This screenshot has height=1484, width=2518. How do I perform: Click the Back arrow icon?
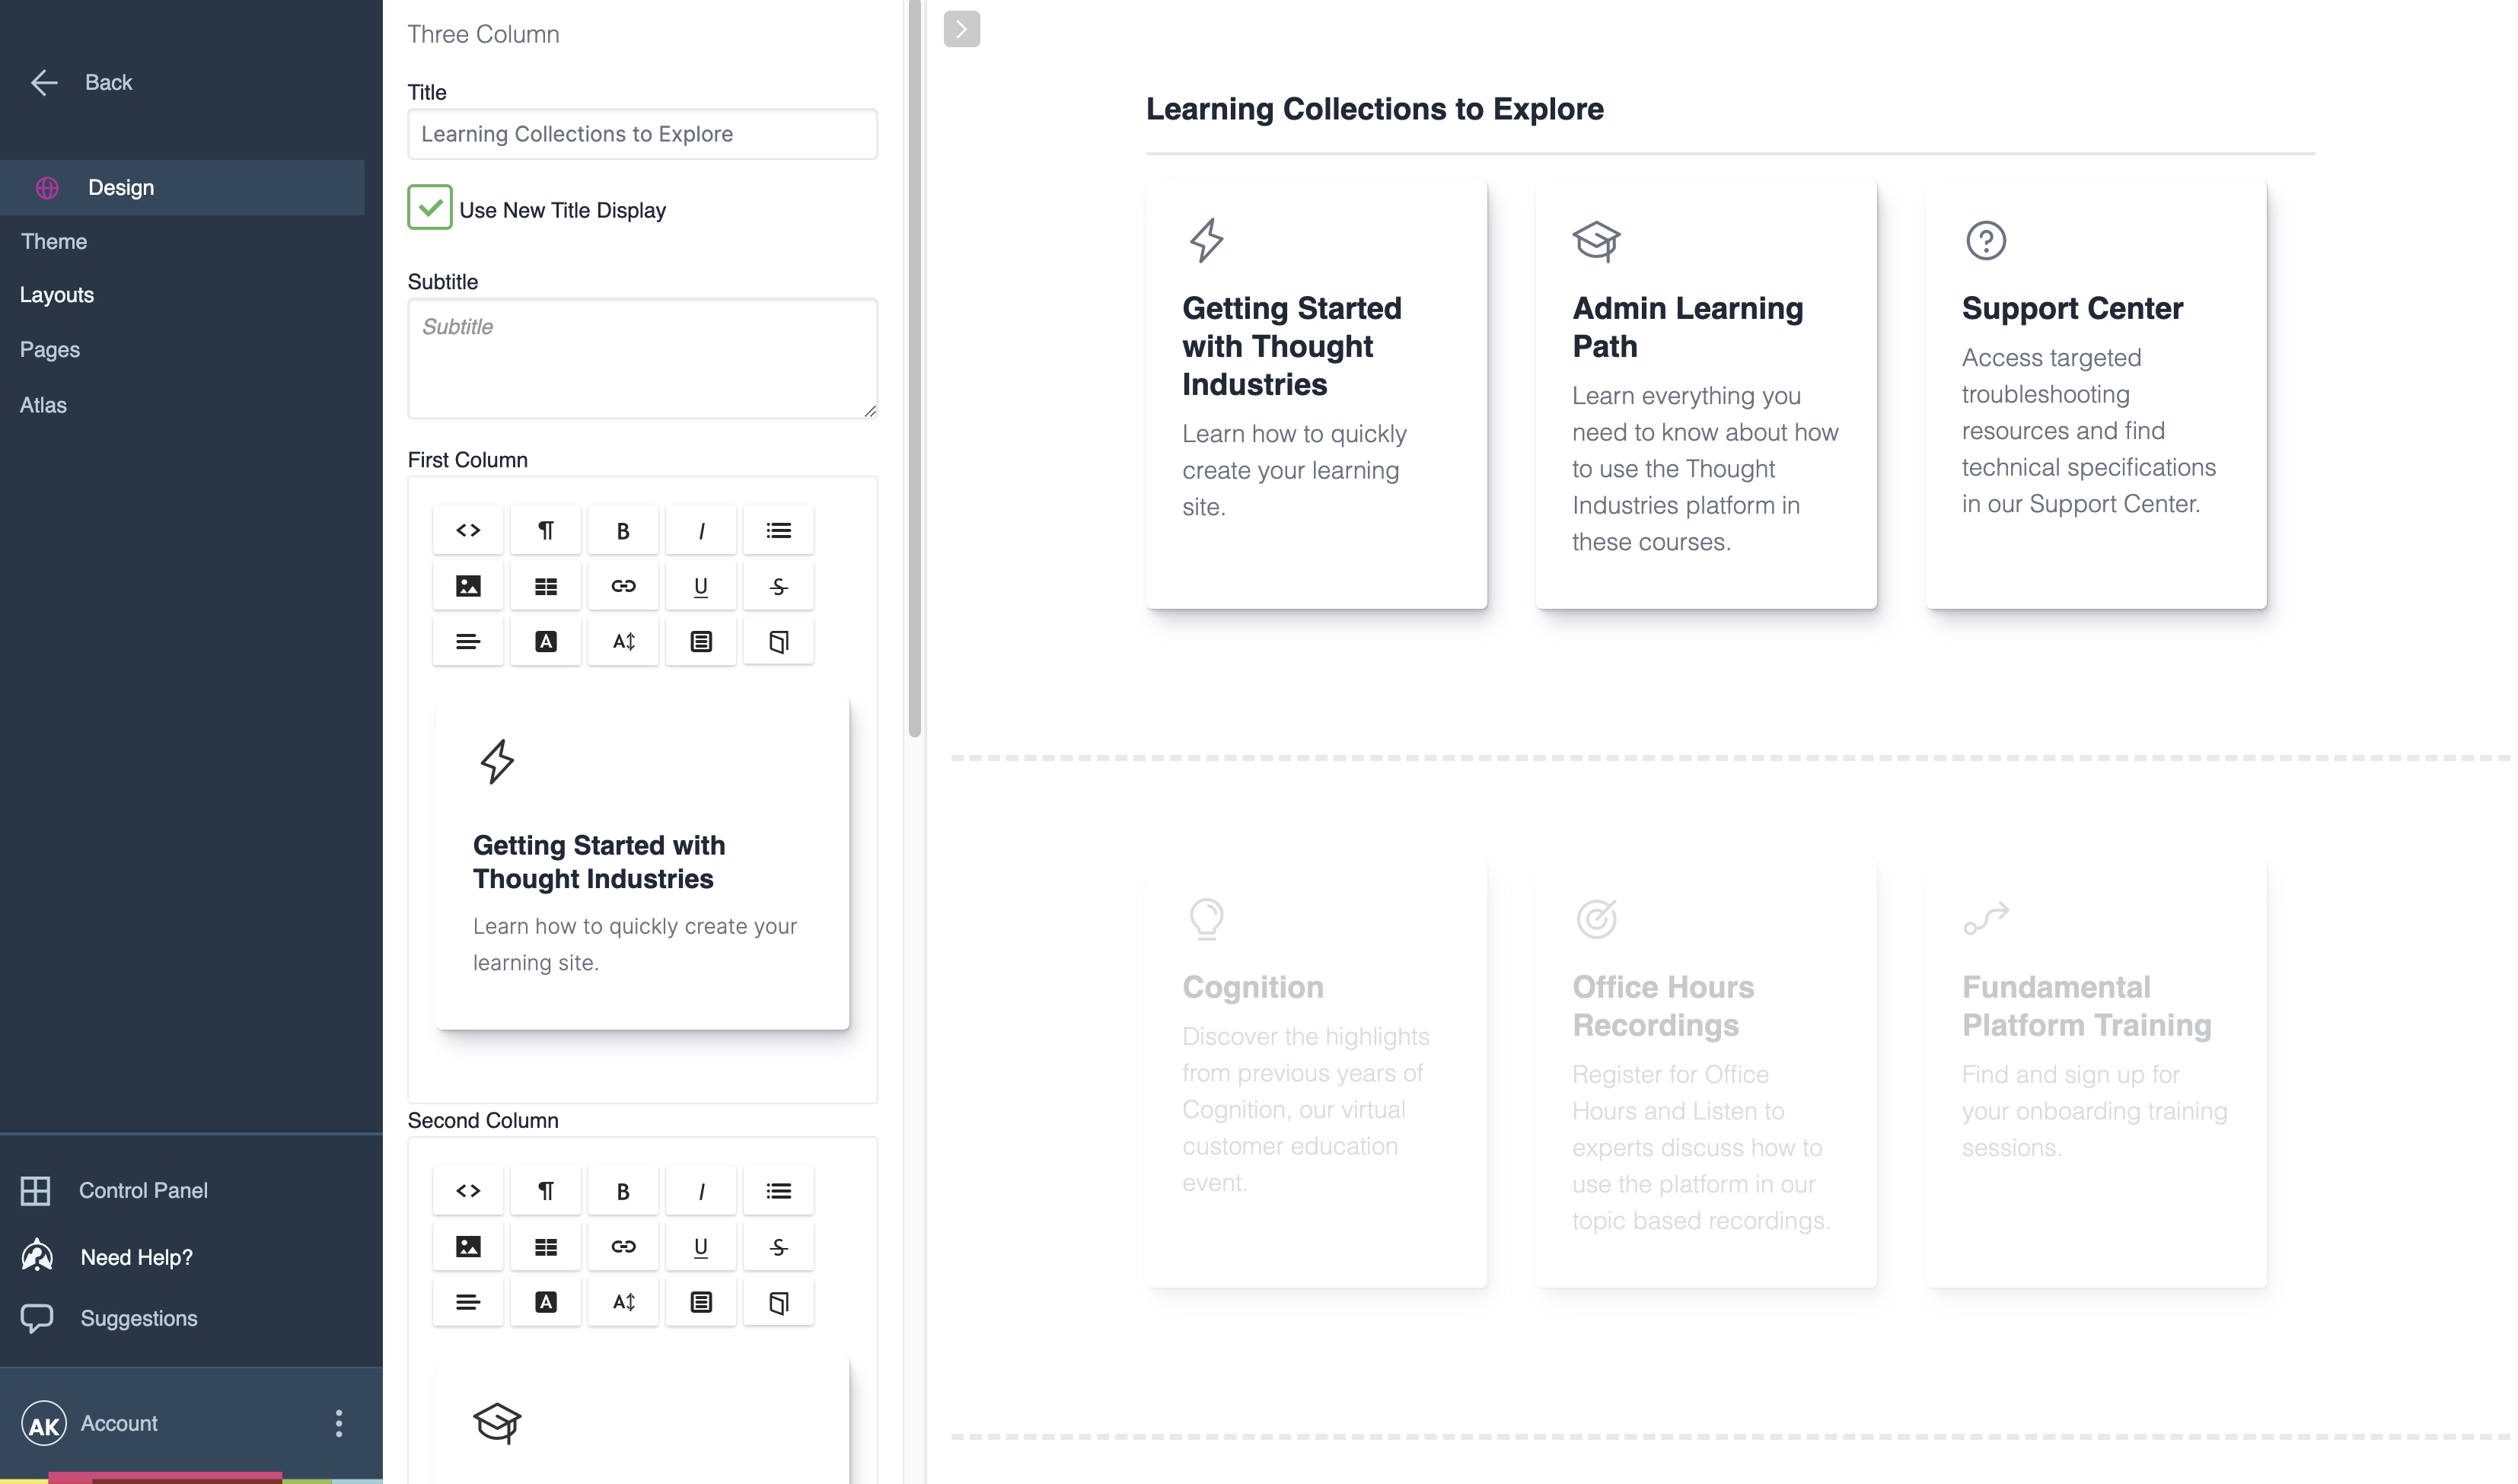point(44,83)
